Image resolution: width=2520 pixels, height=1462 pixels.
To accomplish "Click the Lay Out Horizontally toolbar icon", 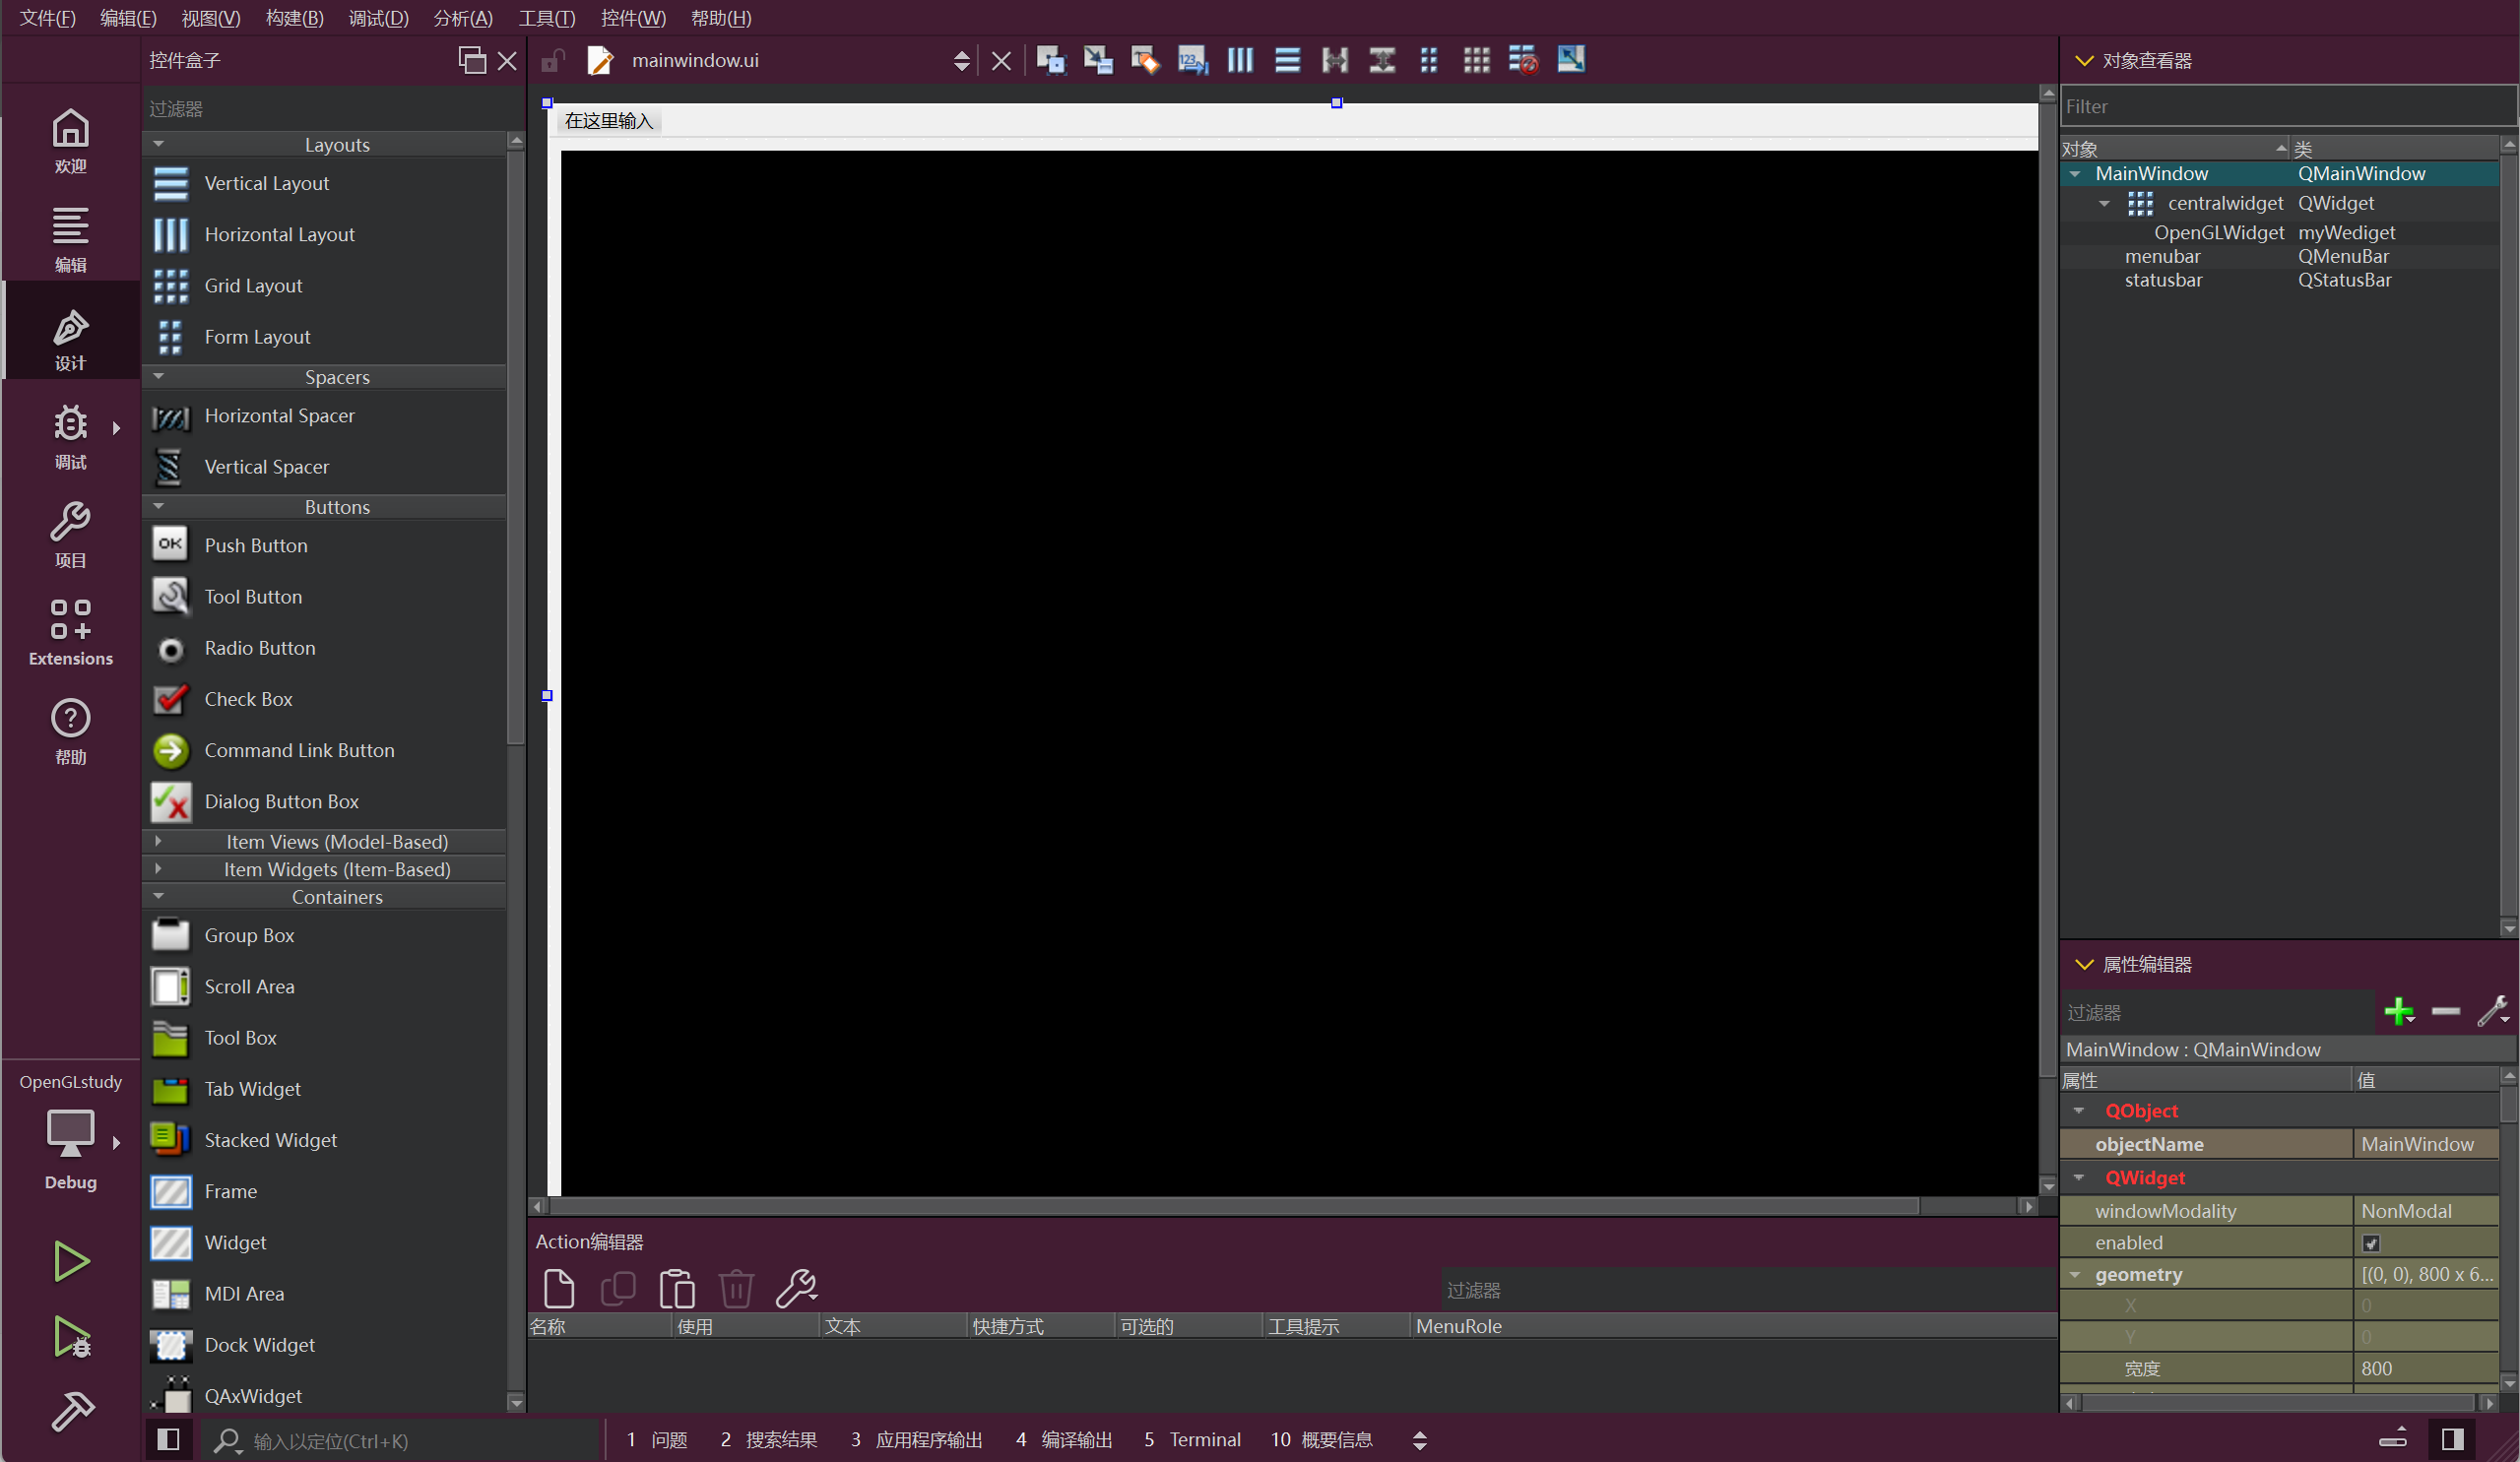I will 1240,60.
